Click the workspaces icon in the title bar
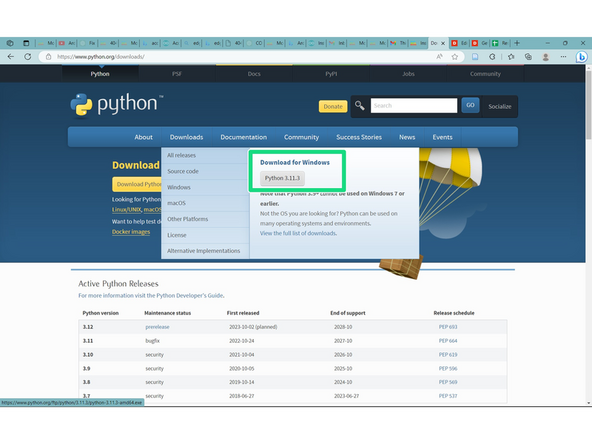 click(x=10, y=43)
